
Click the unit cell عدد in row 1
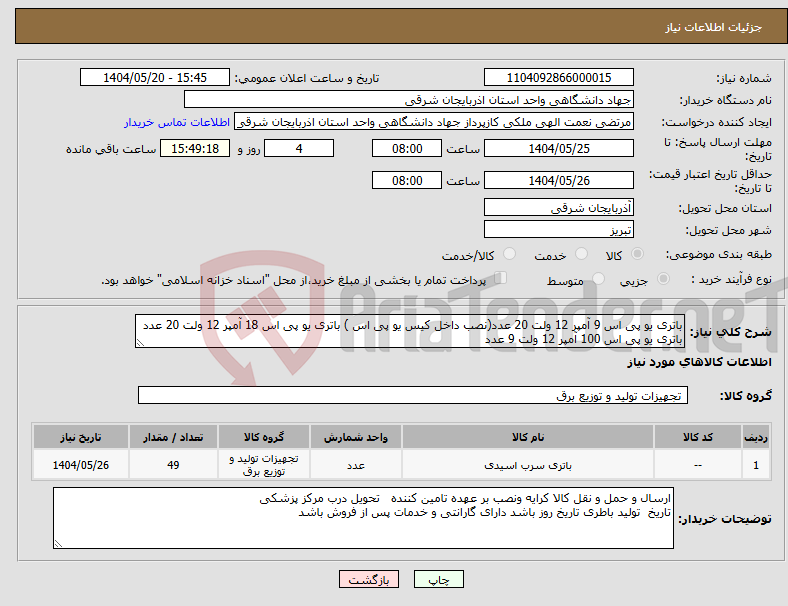(356, 465)
